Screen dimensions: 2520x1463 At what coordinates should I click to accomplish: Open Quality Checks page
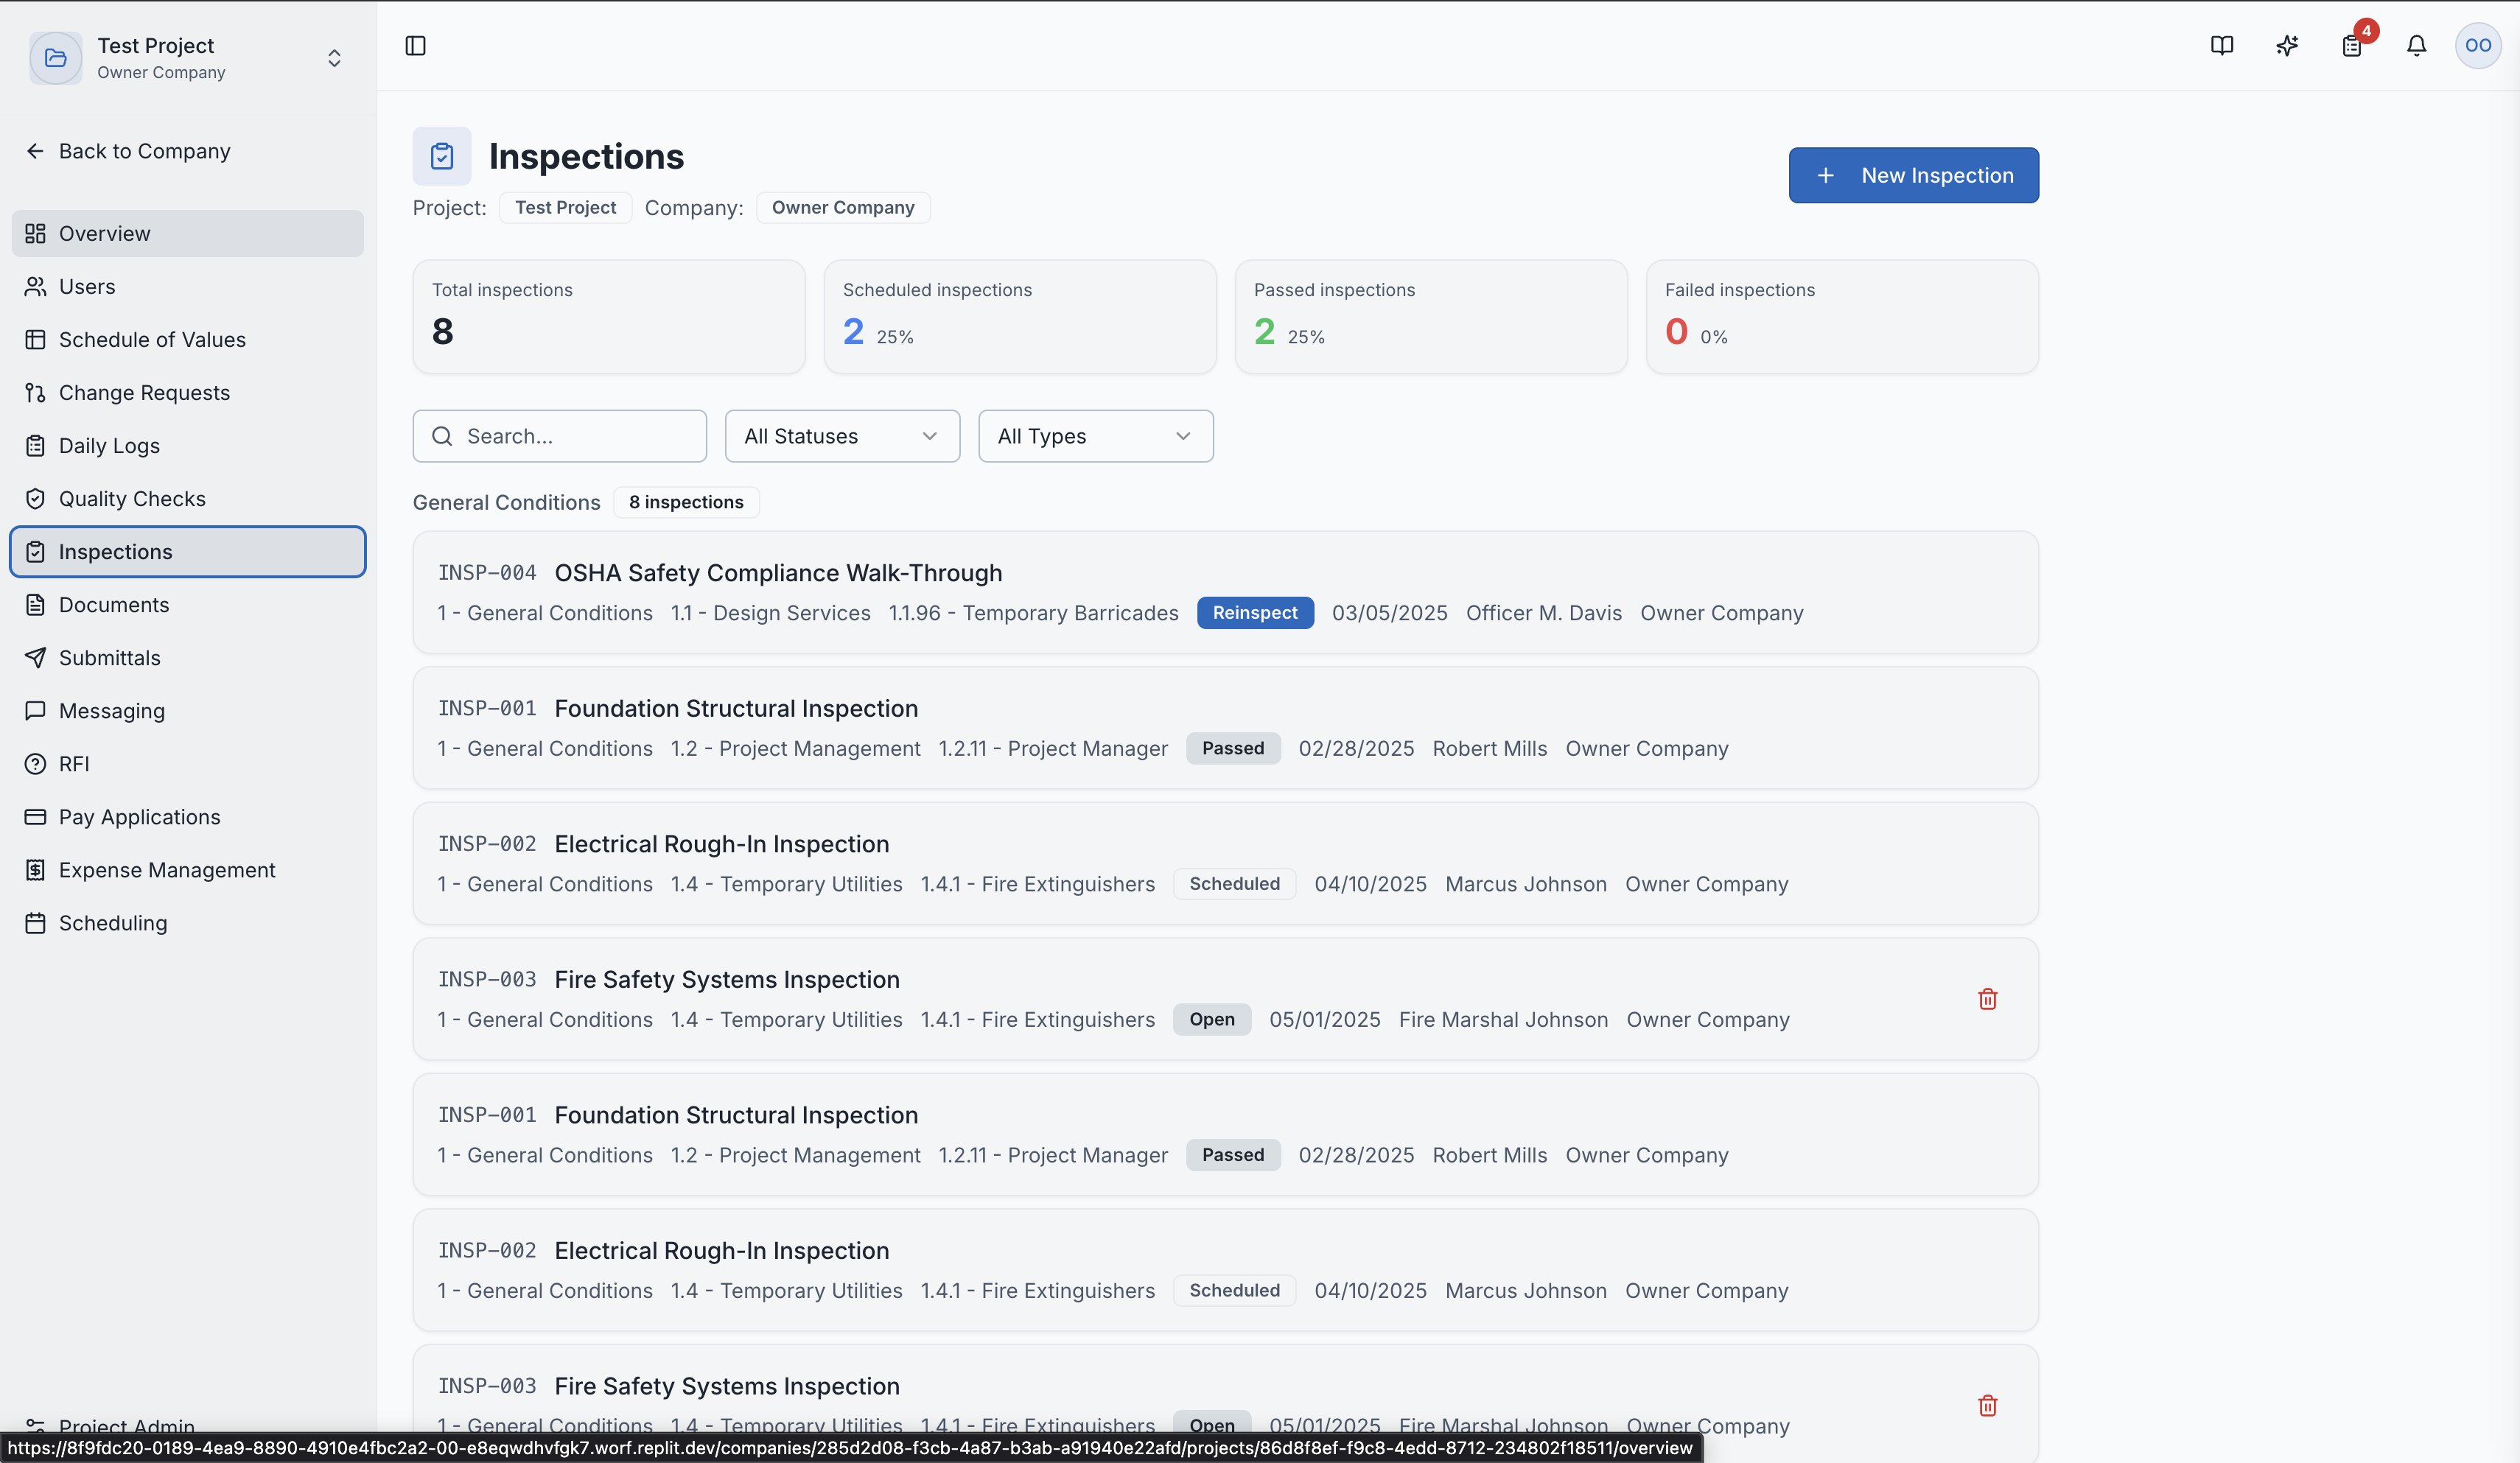pos(188,498)
